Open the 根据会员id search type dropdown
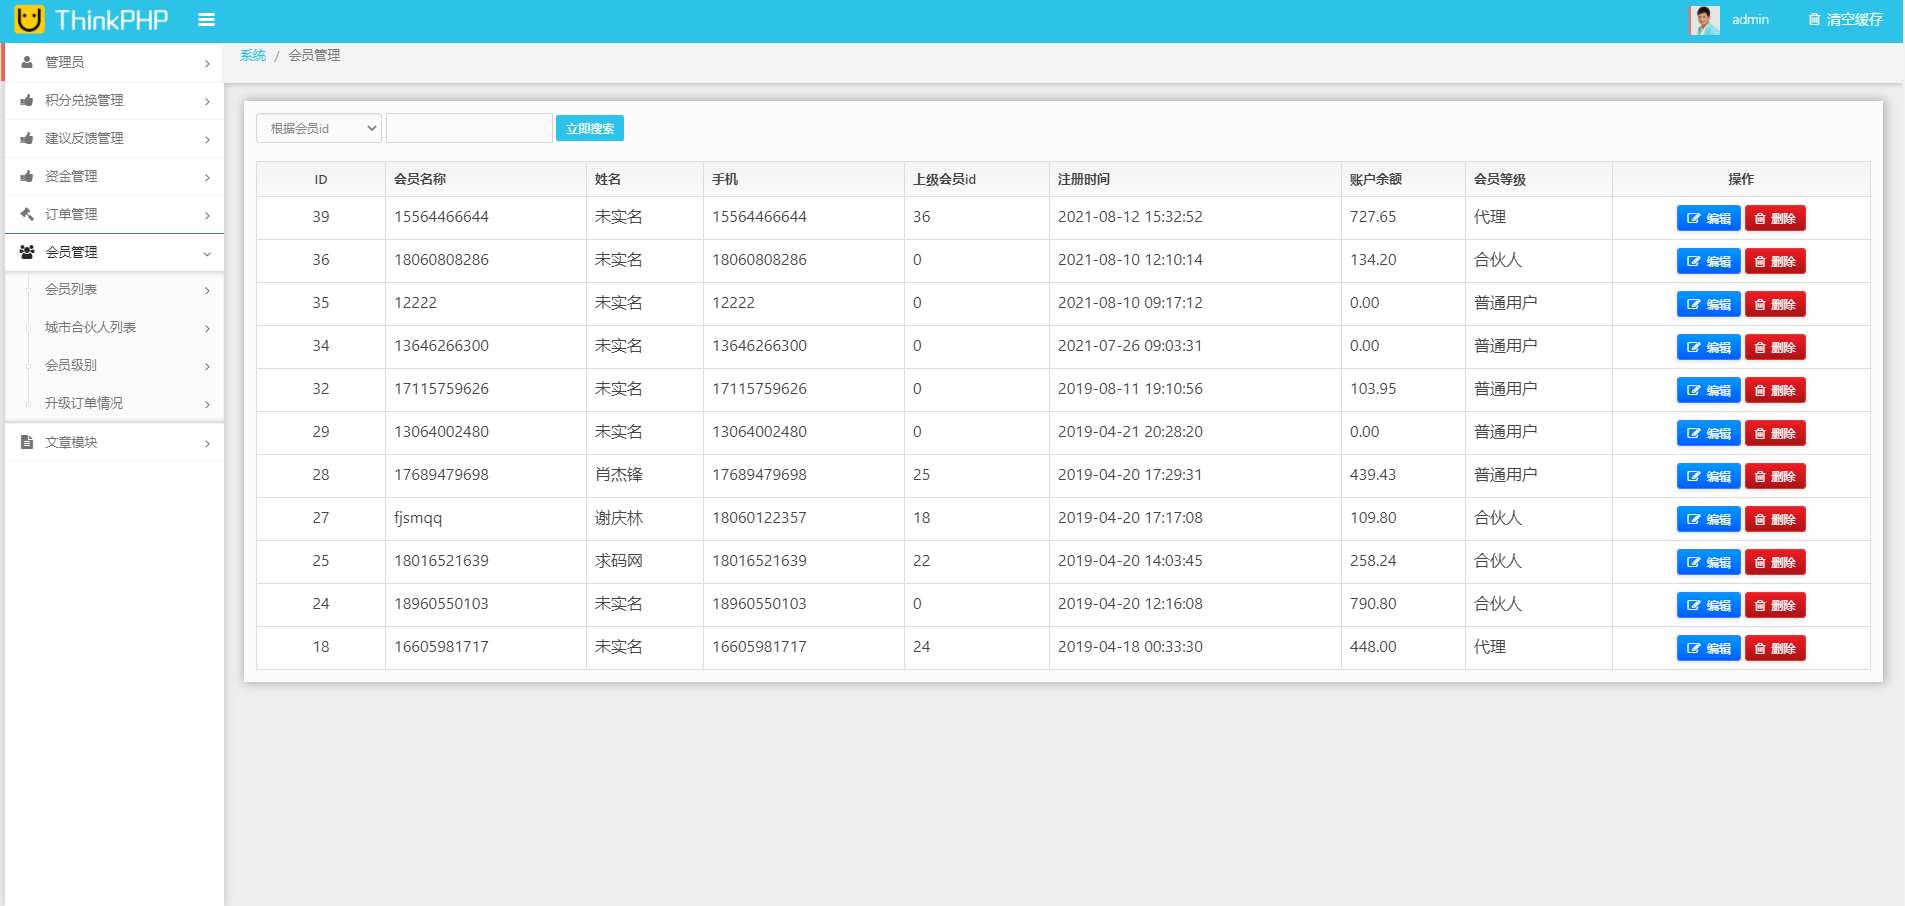 318,128
